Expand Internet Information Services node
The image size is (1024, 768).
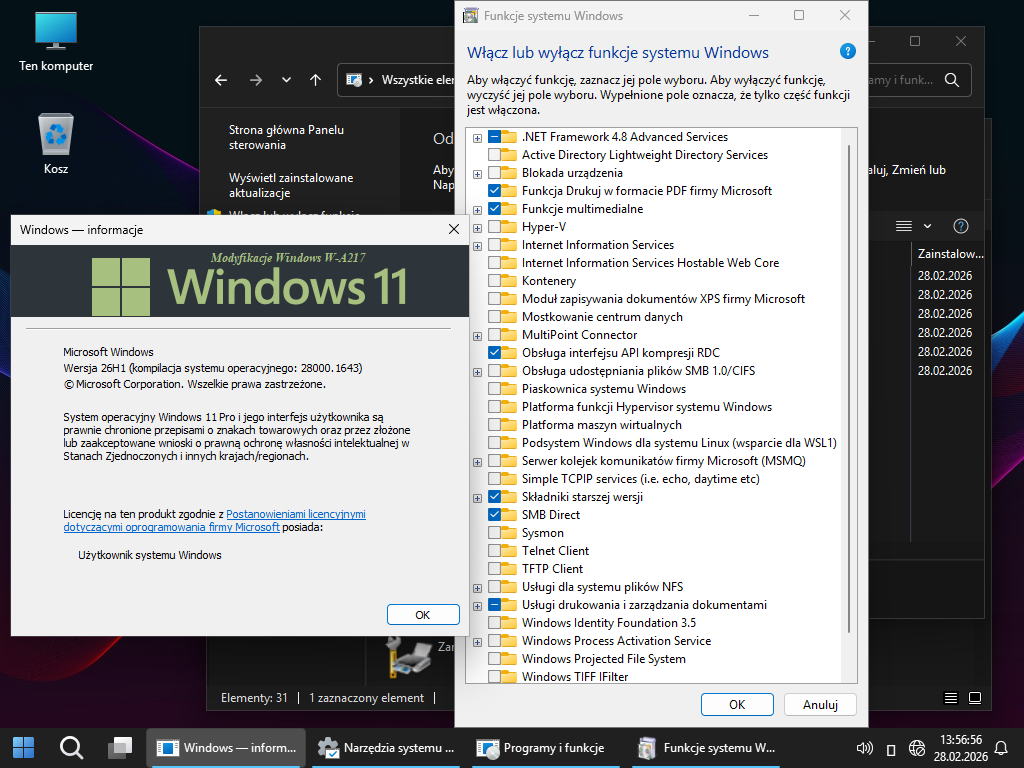click(478, 245)
